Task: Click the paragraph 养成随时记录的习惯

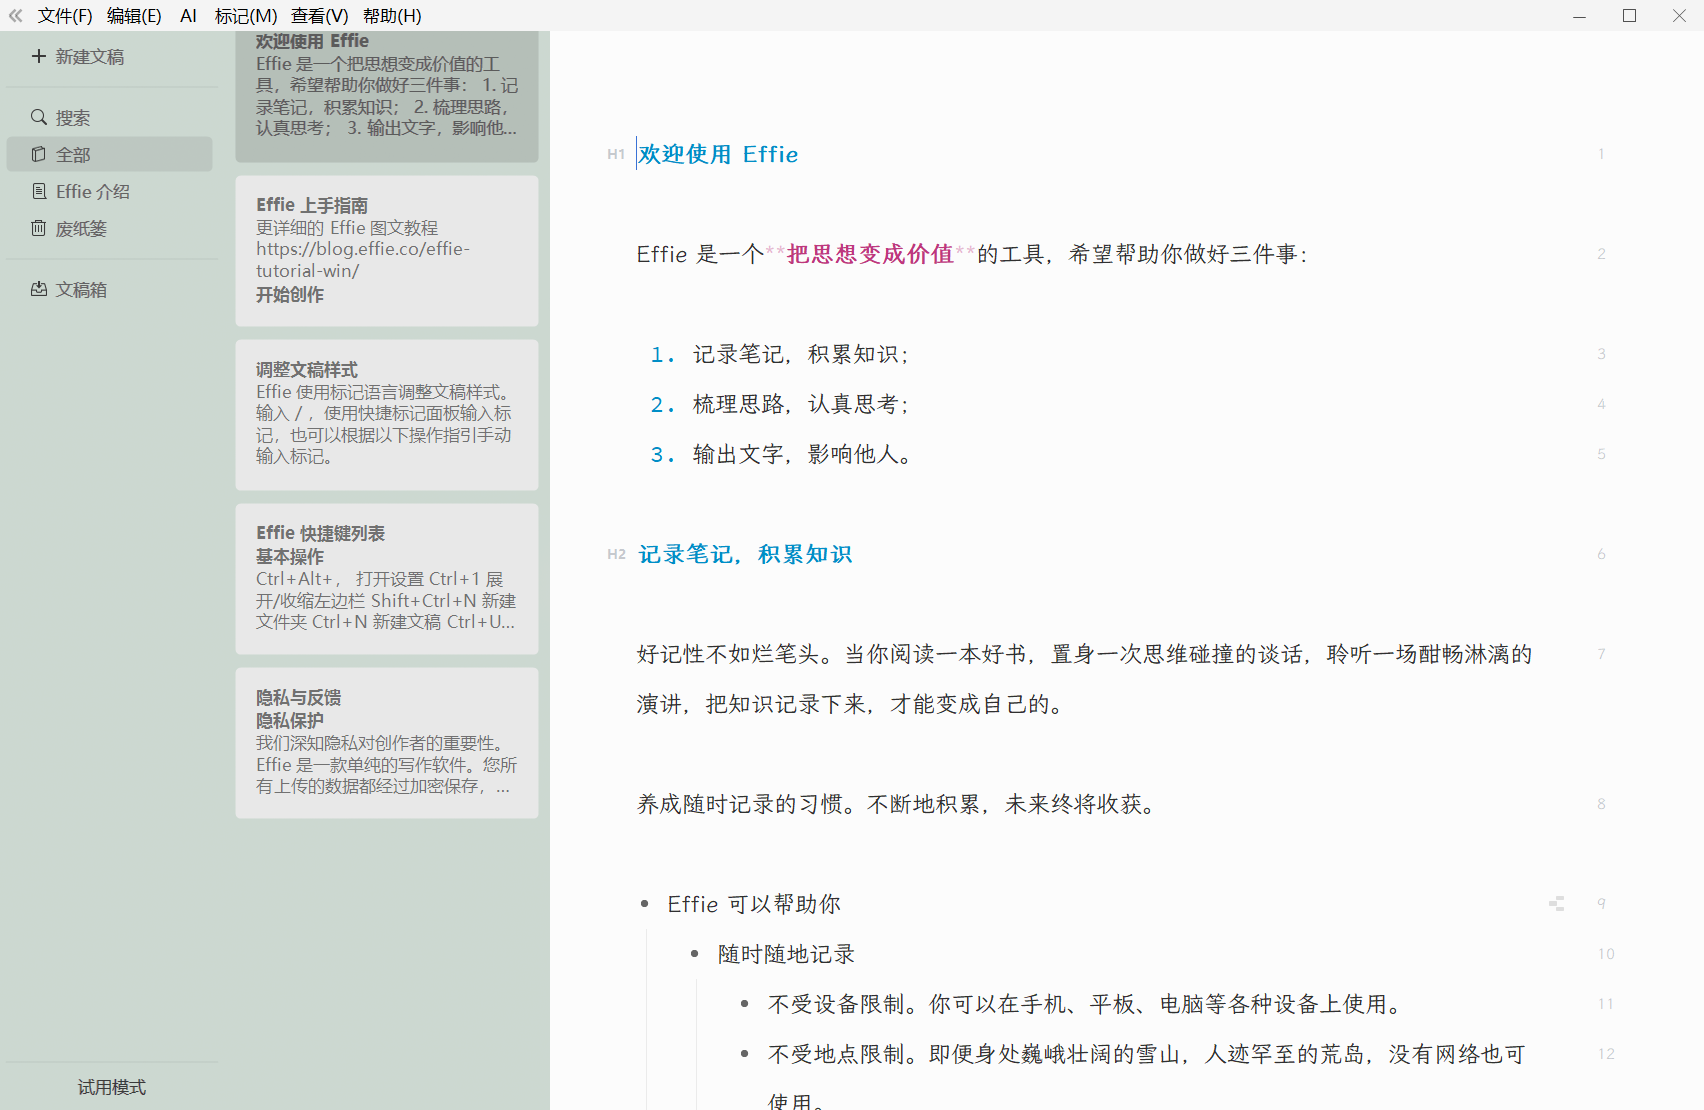Action: click(896, 804)
